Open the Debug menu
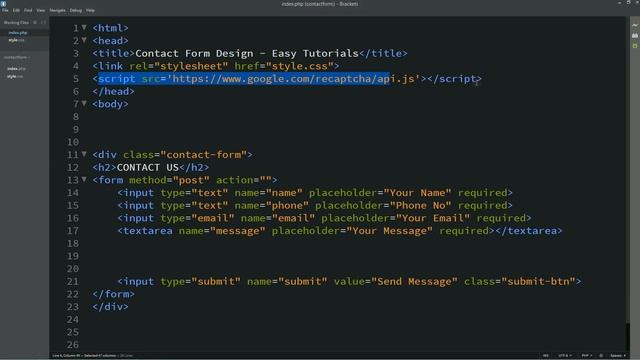Image resolution: width=640 pixels, height=360 pixels. (x=76, y=10)
